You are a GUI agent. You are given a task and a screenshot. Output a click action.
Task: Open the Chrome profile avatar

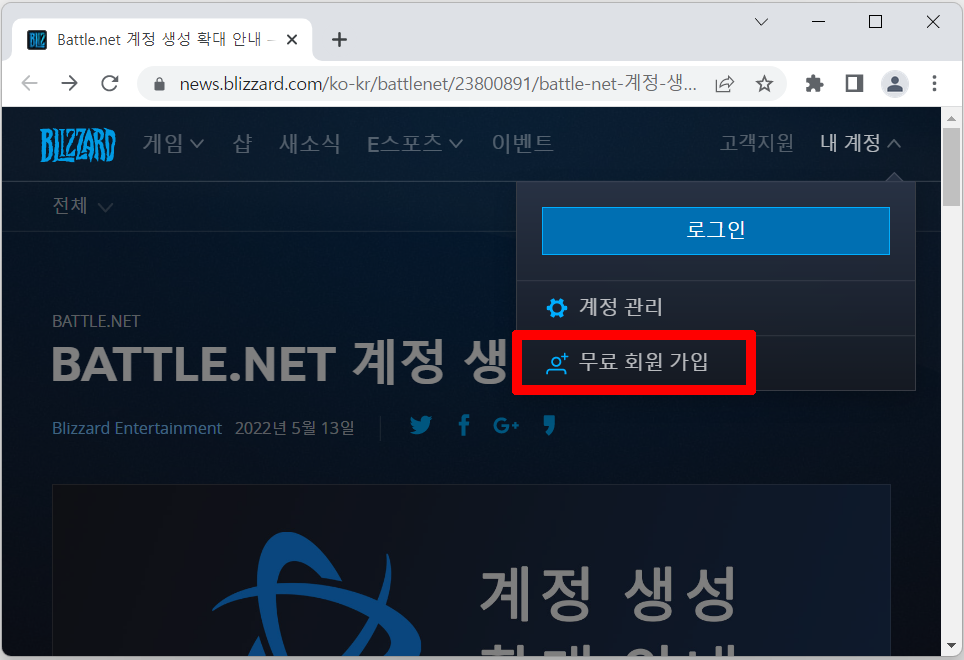coord(895,84)
